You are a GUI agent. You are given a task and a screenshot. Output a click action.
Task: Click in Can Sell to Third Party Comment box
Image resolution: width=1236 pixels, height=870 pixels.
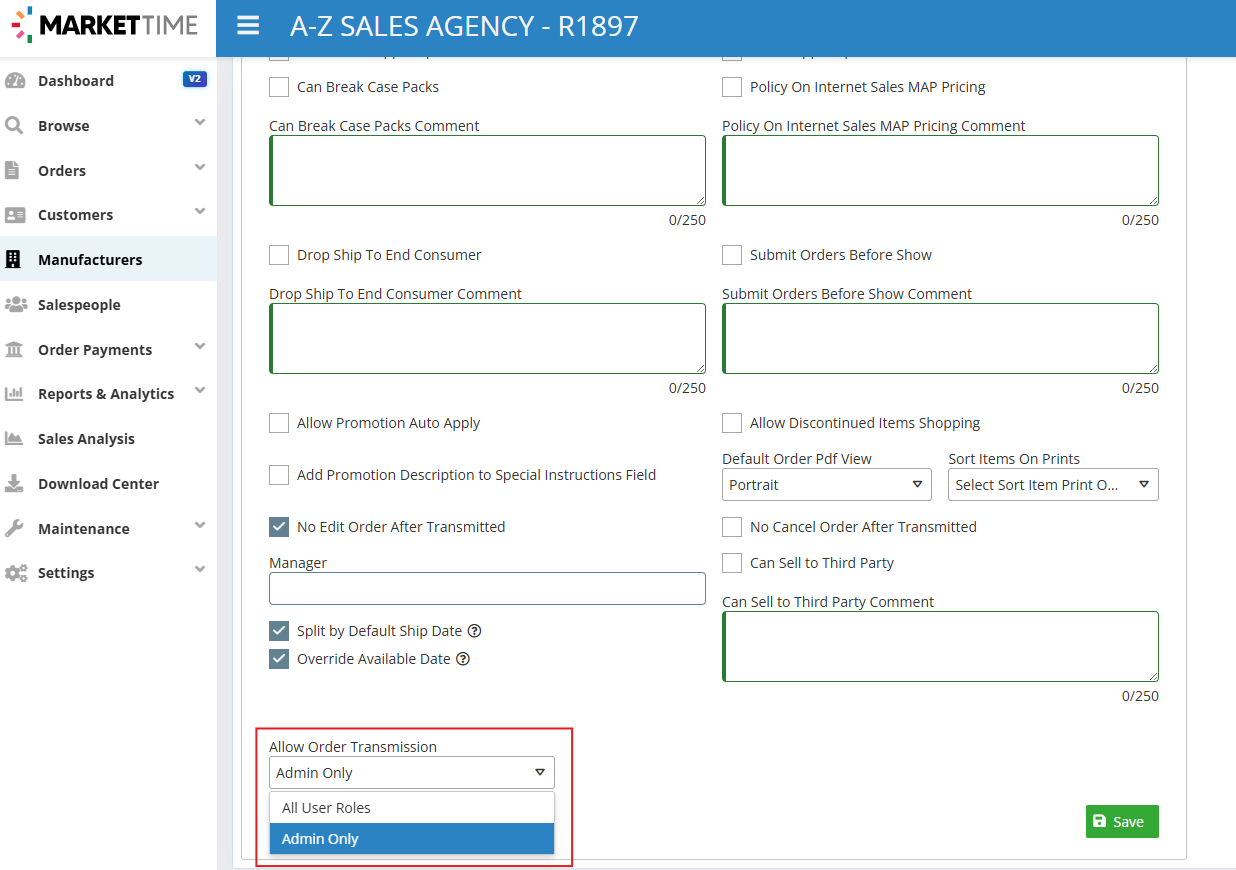940,647
